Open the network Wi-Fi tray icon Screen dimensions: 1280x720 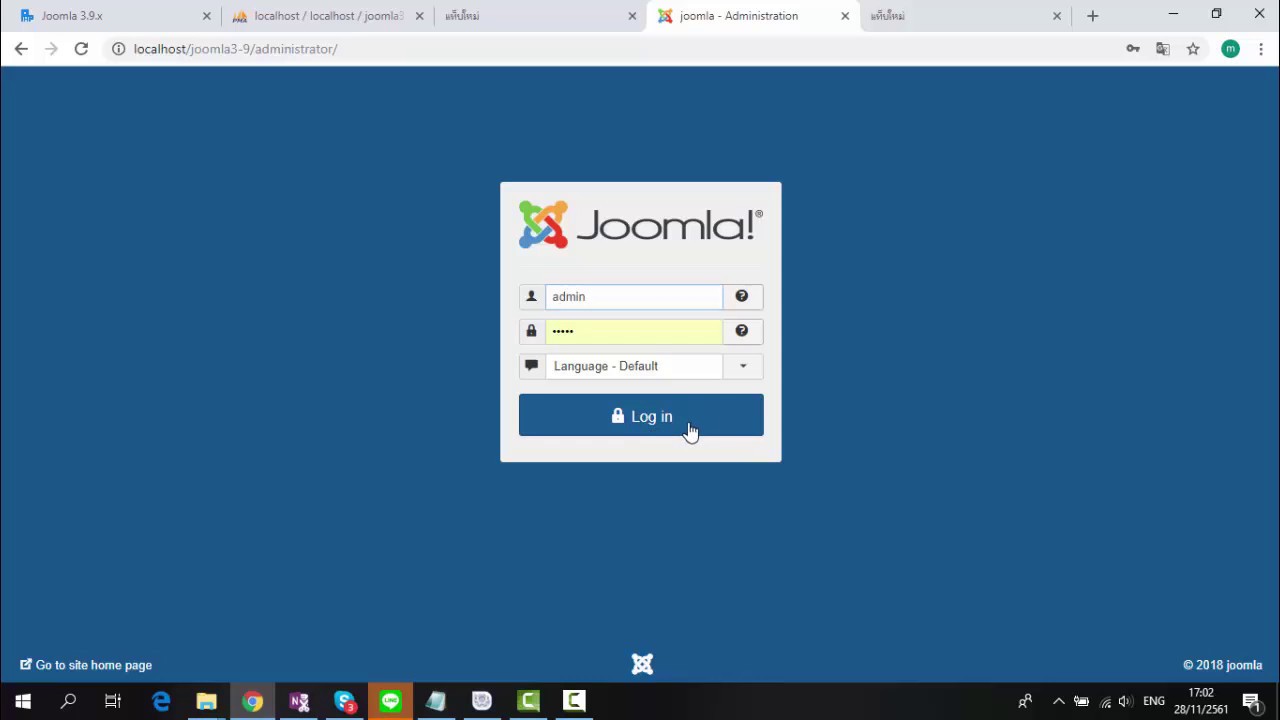(x=1104, y=701)
